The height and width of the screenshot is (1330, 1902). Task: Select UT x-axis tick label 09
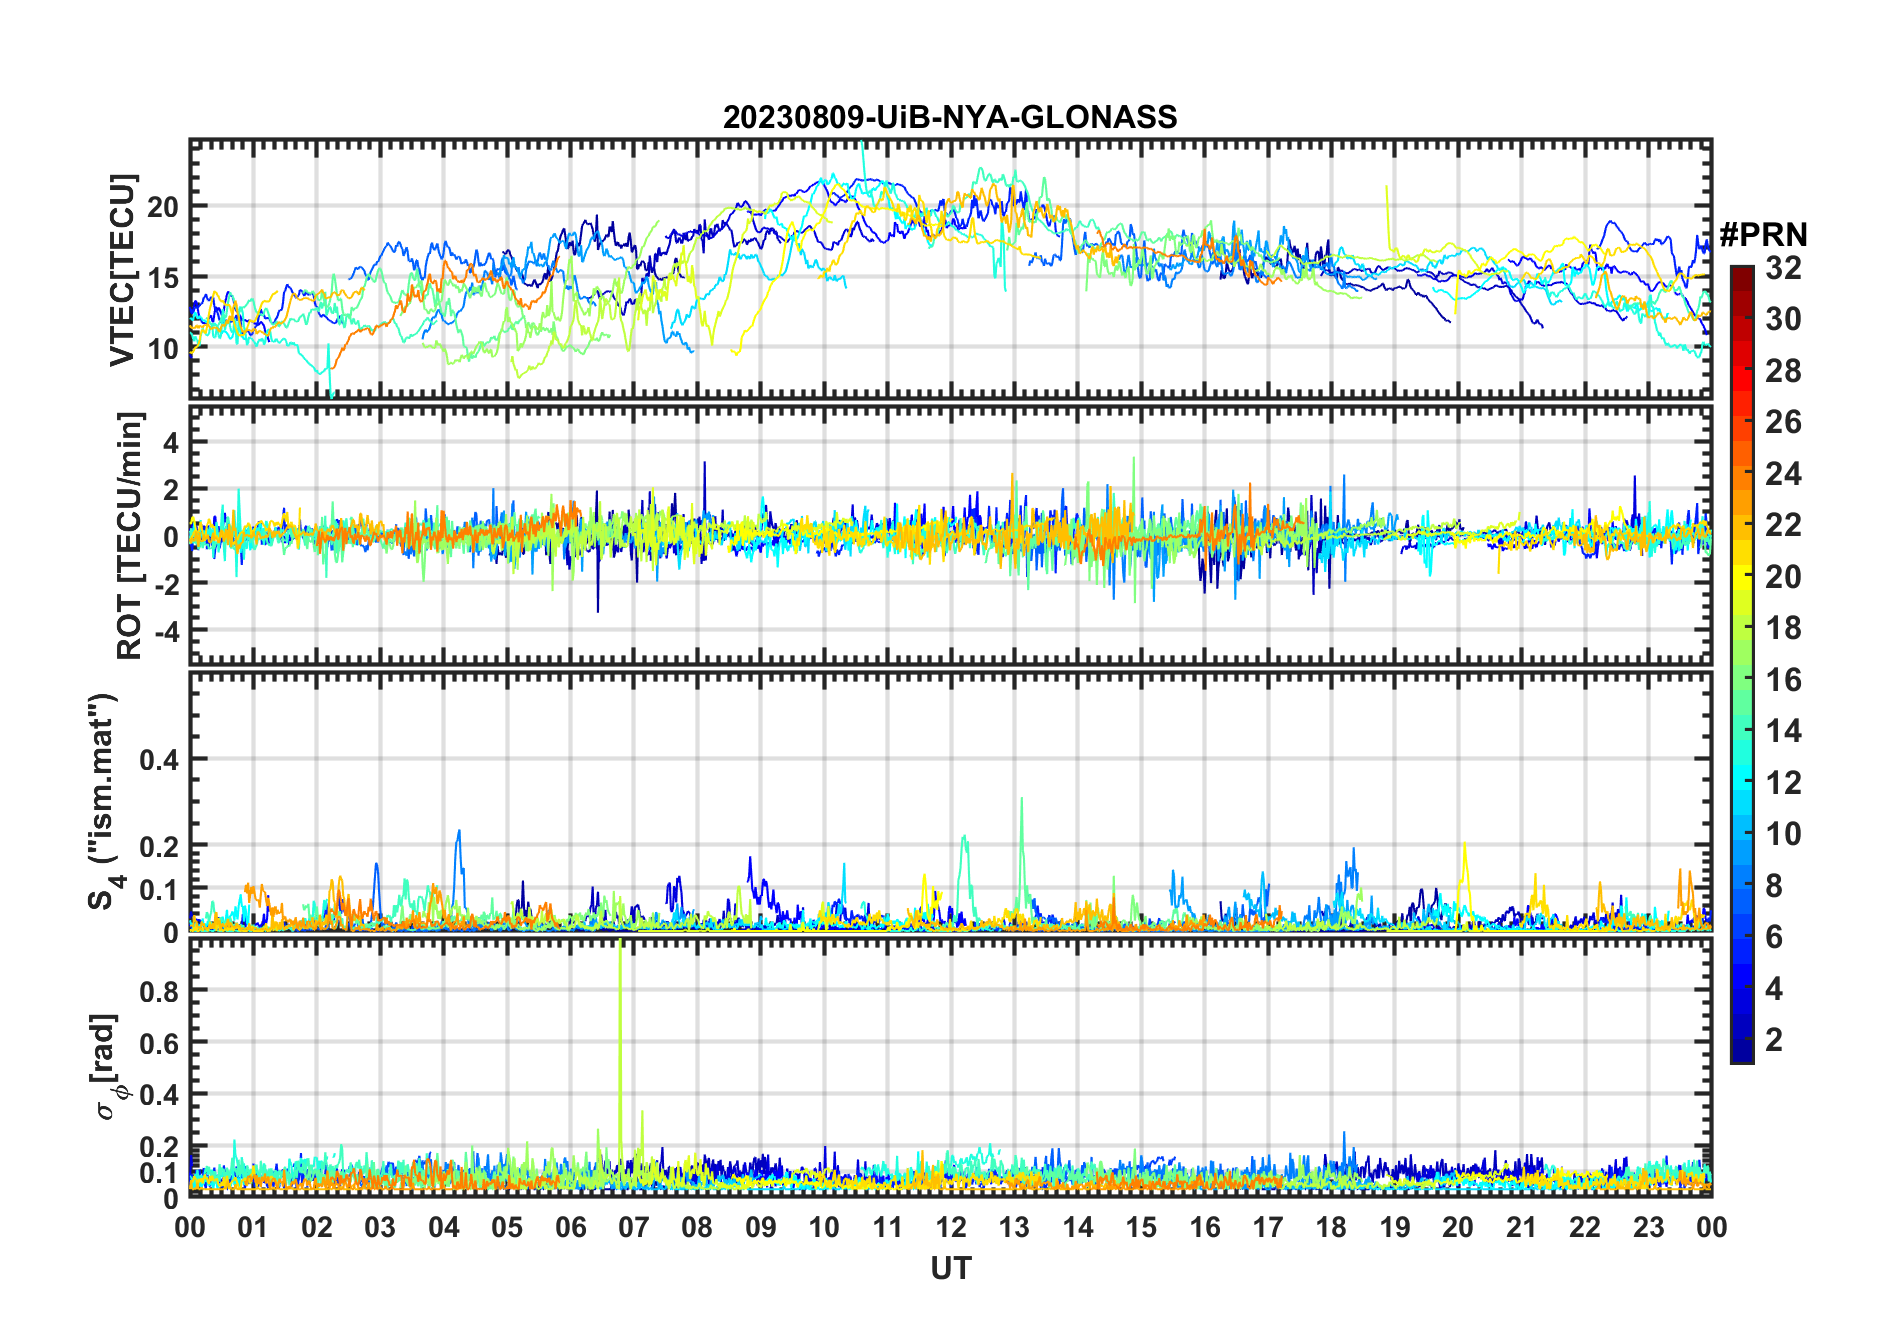point(761,1227)
